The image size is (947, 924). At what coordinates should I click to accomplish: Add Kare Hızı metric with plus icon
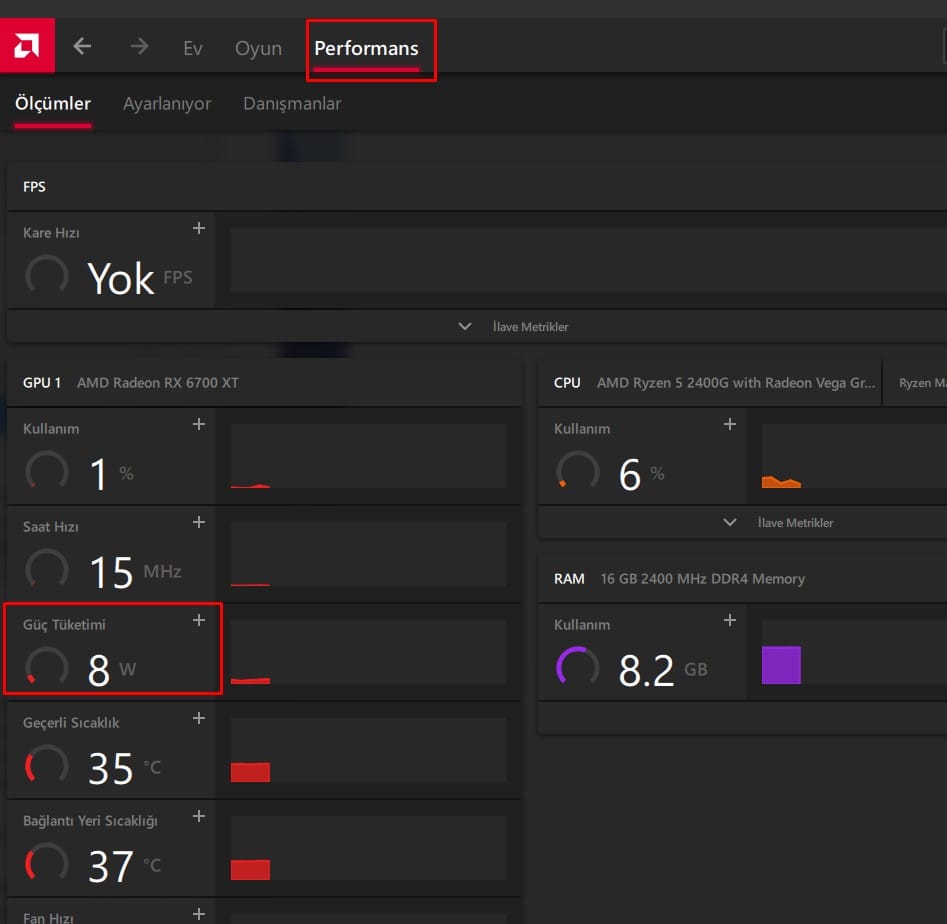(199, 228)
